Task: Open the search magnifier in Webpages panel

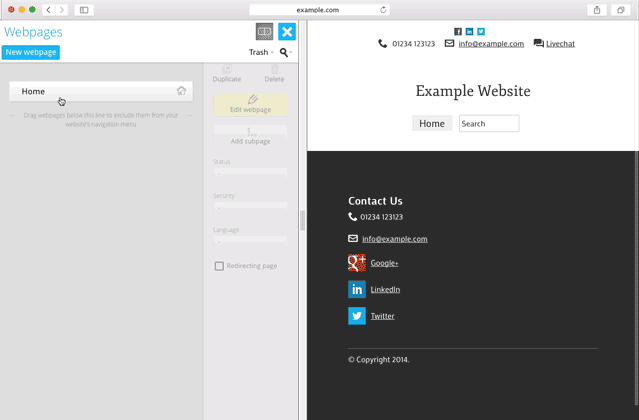Action: [x=284, y=52]
